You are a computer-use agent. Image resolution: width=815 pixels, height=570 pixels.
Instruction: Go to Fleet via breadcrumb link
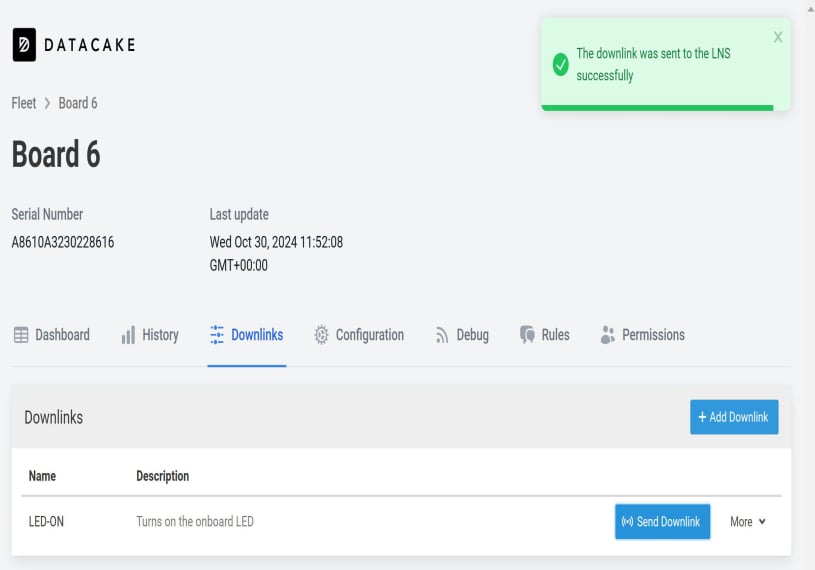(24, 103)
